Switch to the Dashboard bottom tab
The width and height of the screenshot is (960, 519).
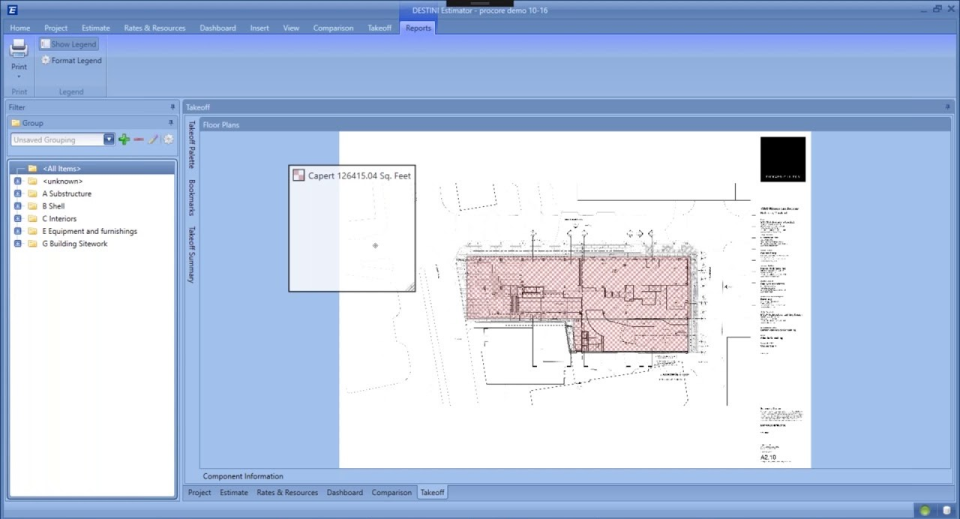(344, 493)
